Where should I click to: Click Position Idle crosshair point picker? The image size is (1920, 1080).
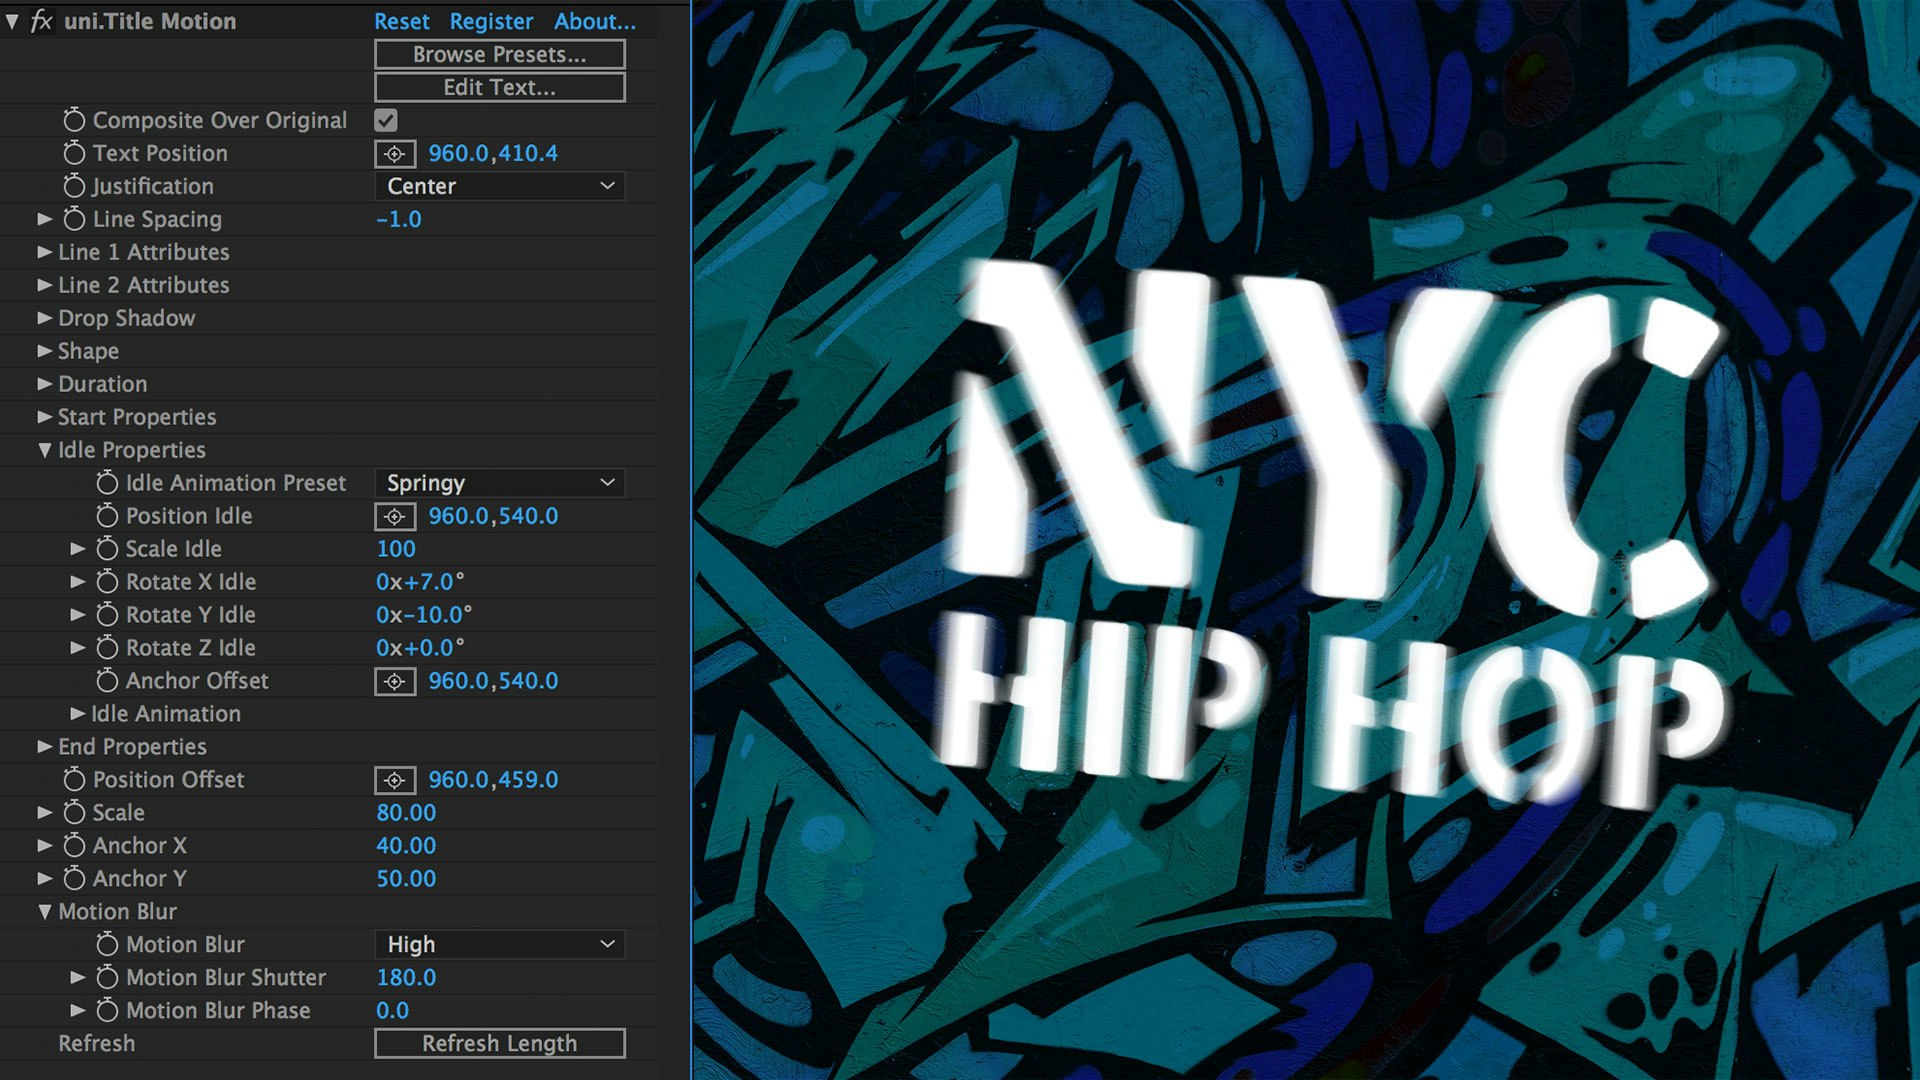point(394,516)
